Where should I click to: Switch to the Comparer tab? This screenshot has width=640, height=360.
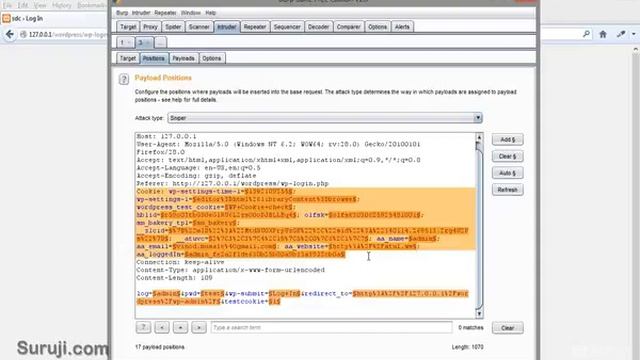(x=348, y=27)
